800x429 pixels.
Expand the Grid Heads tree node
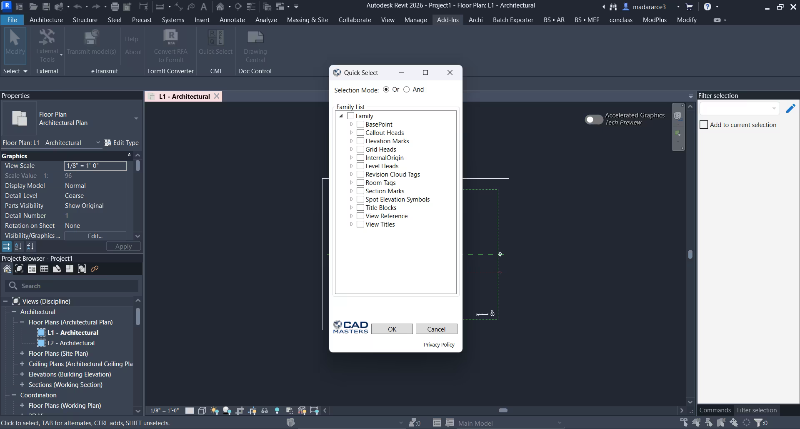[x=351, y=149]
